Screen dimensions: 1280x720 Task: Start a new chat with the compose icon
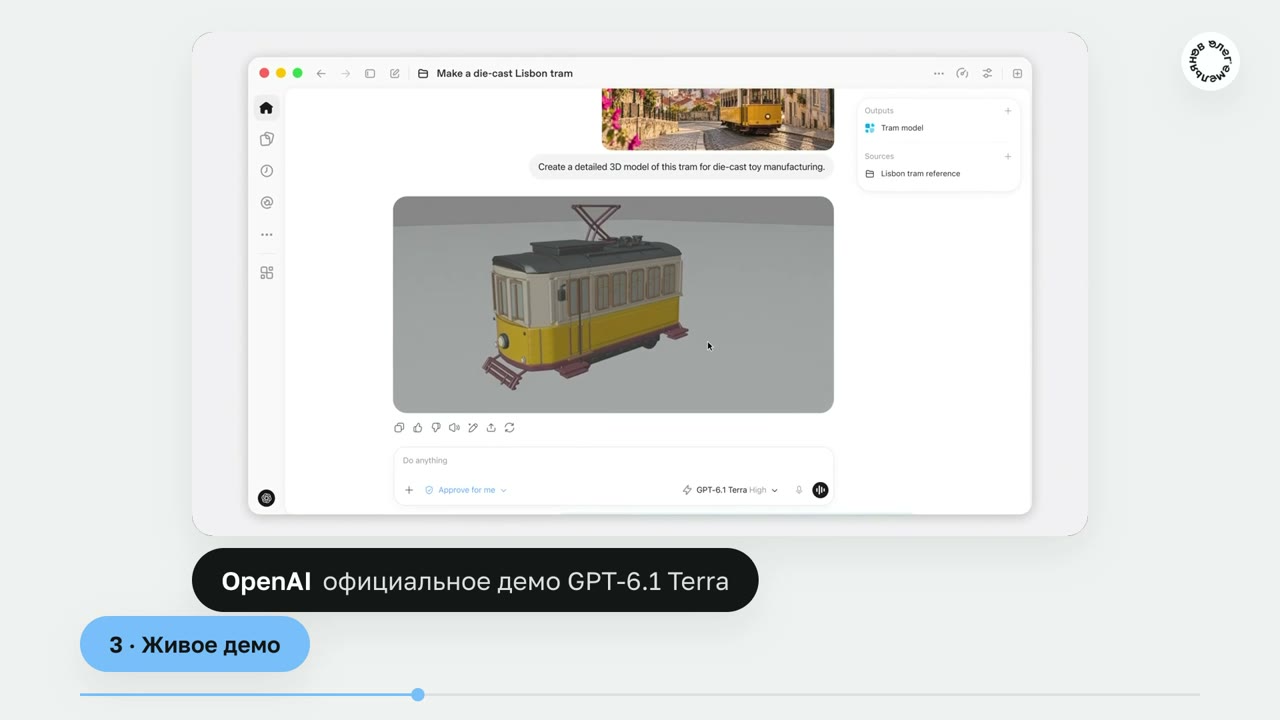[395, 73]
